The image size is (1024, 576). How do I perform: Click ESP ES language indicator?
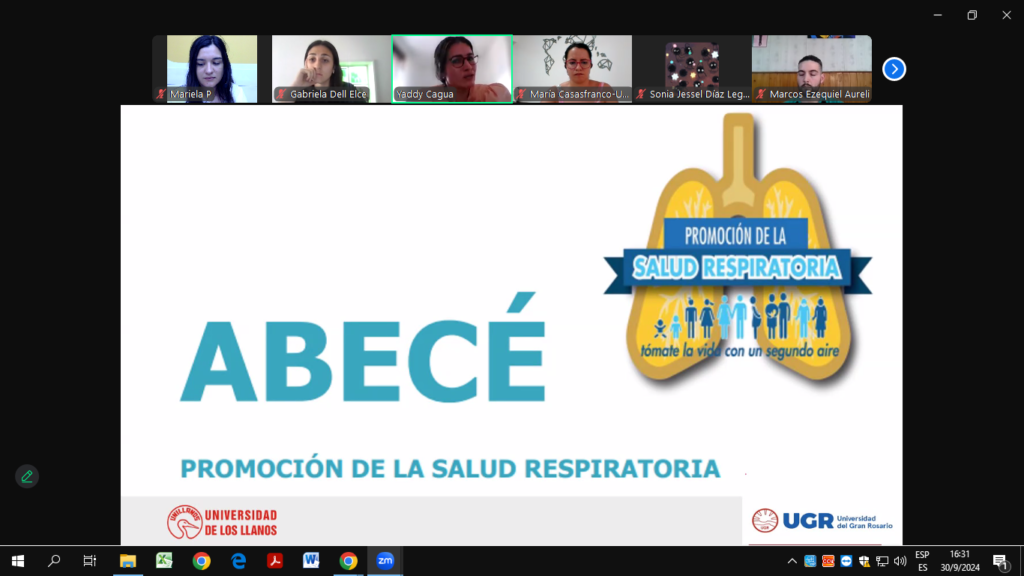(922, 561)
